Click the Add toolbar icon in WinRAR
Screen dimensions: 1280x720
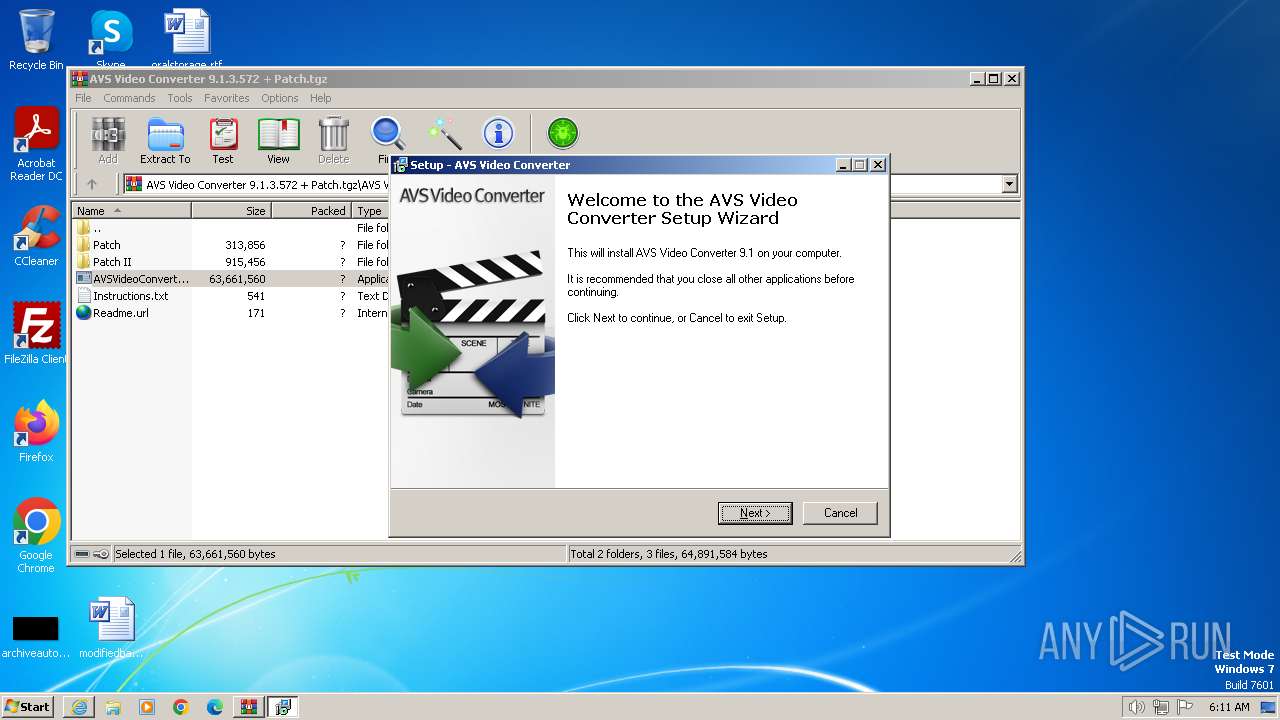coord(108,140)
